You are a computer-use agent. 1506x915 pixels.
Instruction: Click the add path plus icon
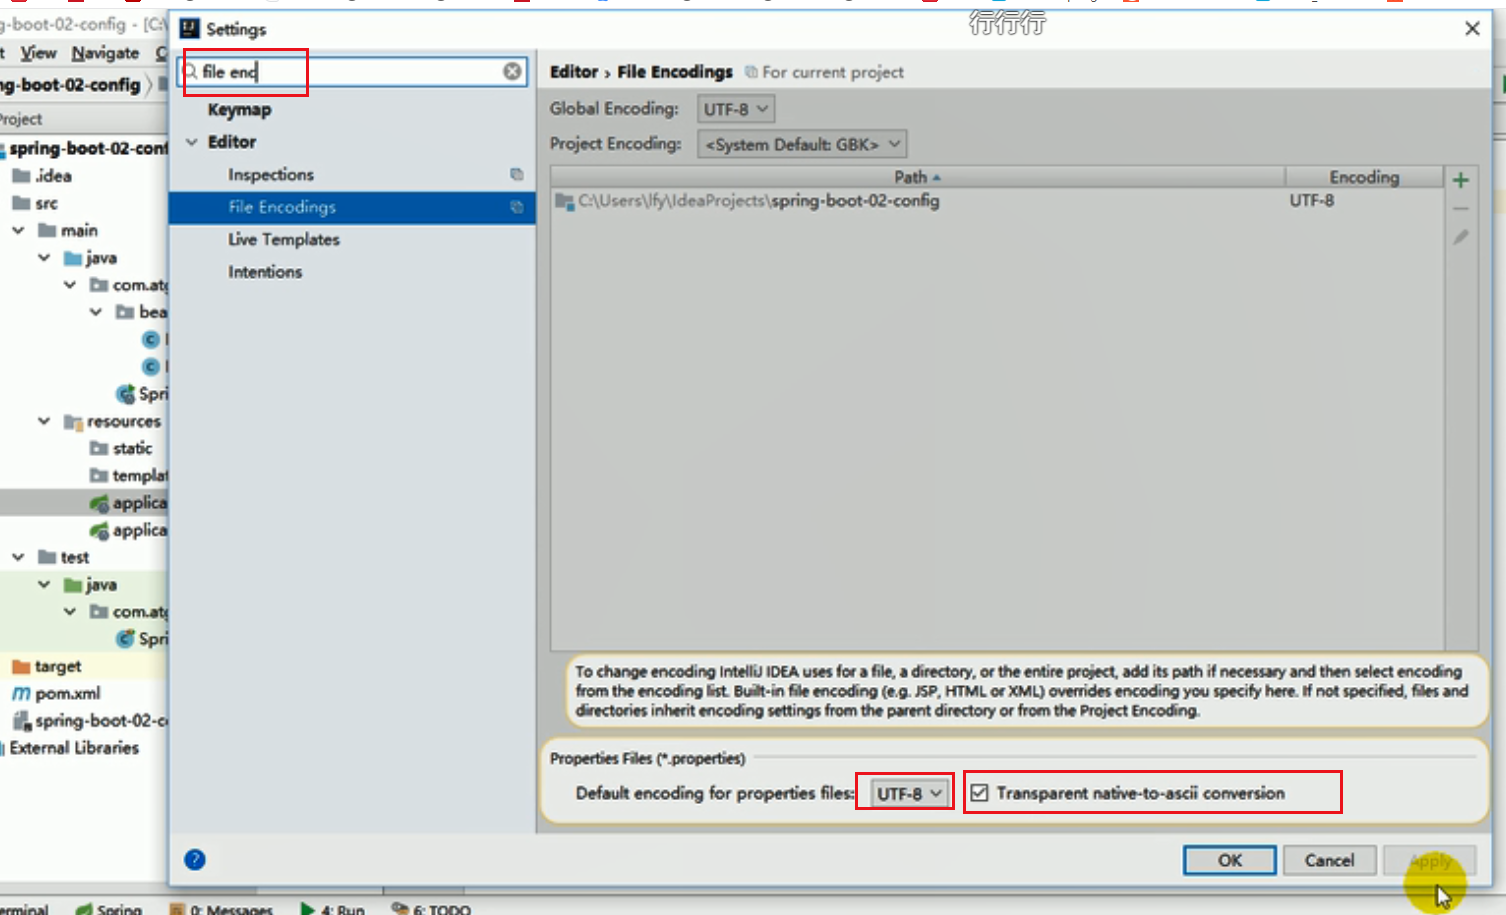tap(1461, 180)
